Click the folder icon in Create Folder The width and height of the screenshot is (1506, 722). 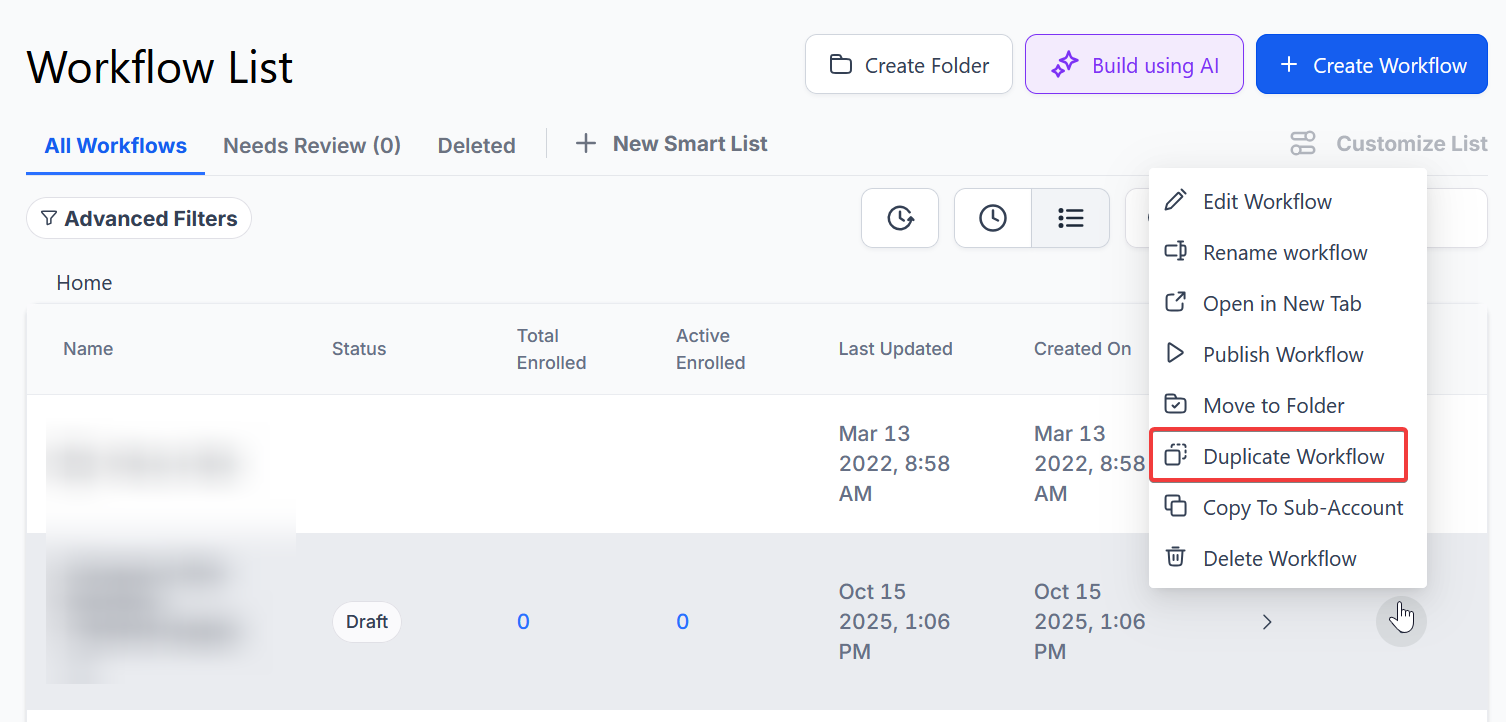(841, 65)
